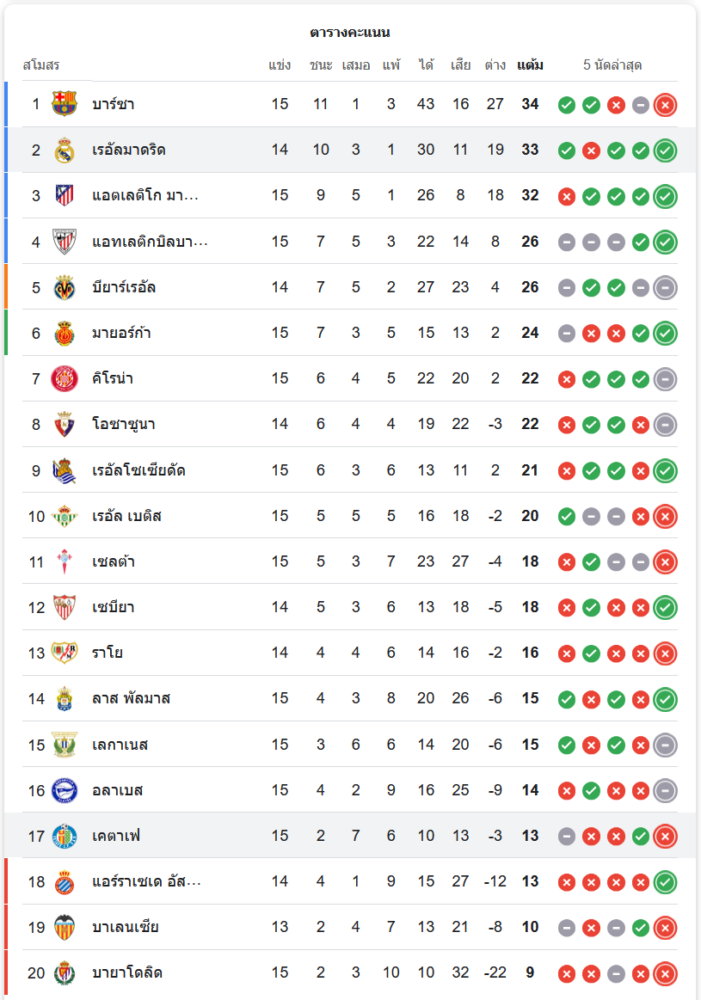Viewport: 701px width, 1000px height.
Task: Click the Villarreal yellow crest icon
Action: tap(64, 288)
